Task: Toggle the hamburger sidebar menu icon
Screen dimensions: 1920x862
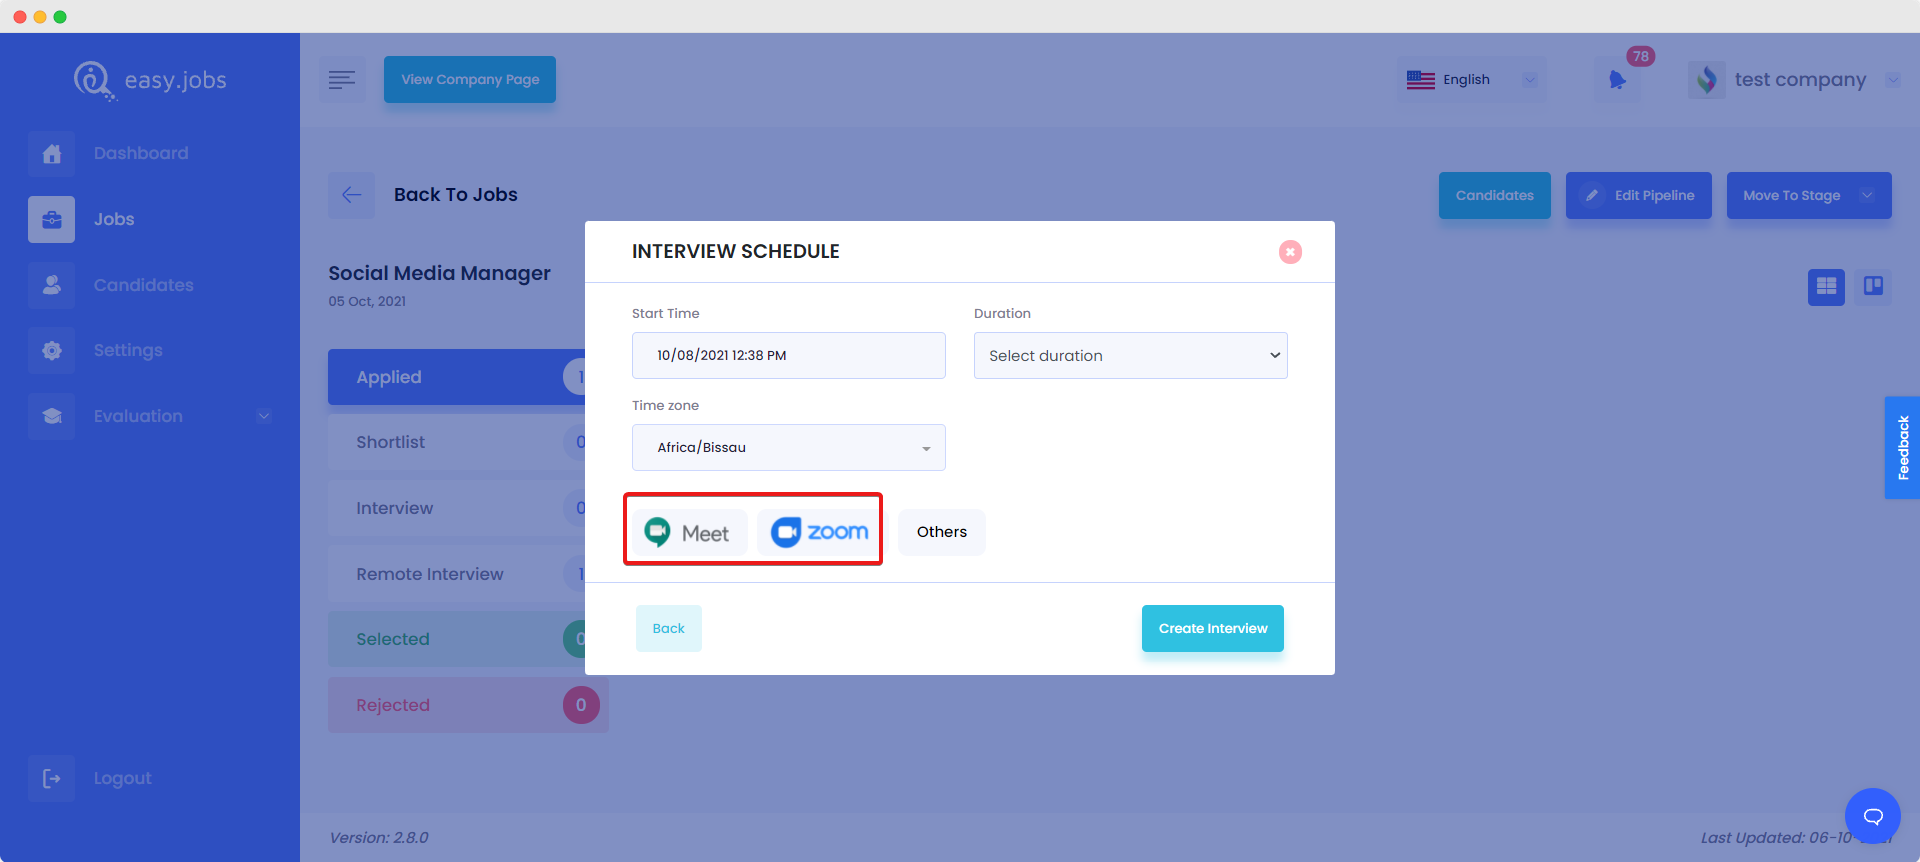Action: (342, 80)
